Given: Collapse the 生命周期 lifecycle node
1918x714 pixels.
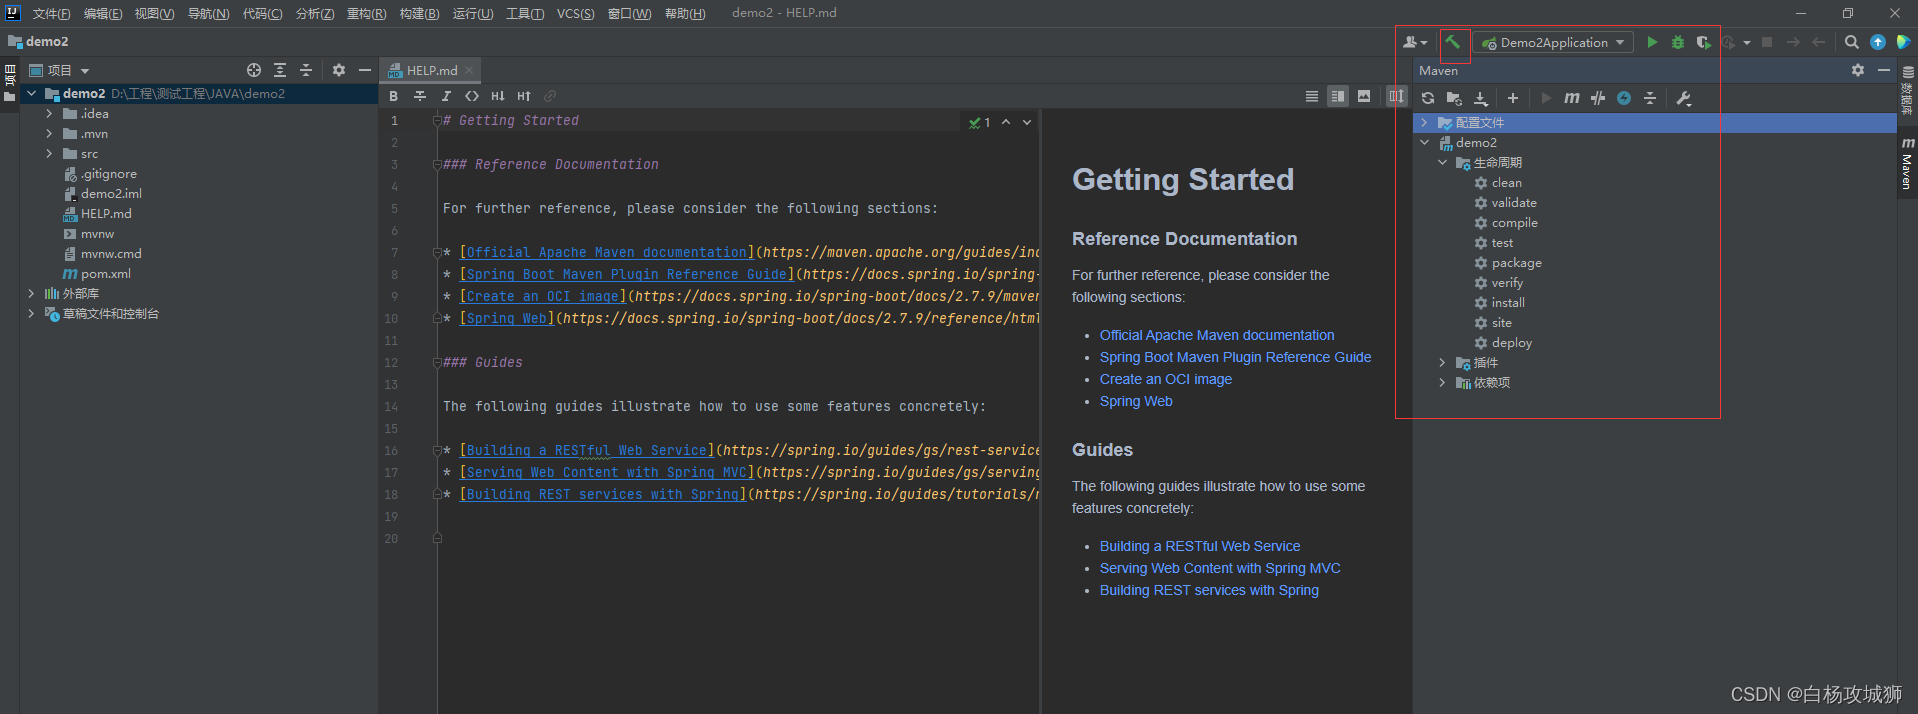Looking at the screenshot, I should (1442, 163).
